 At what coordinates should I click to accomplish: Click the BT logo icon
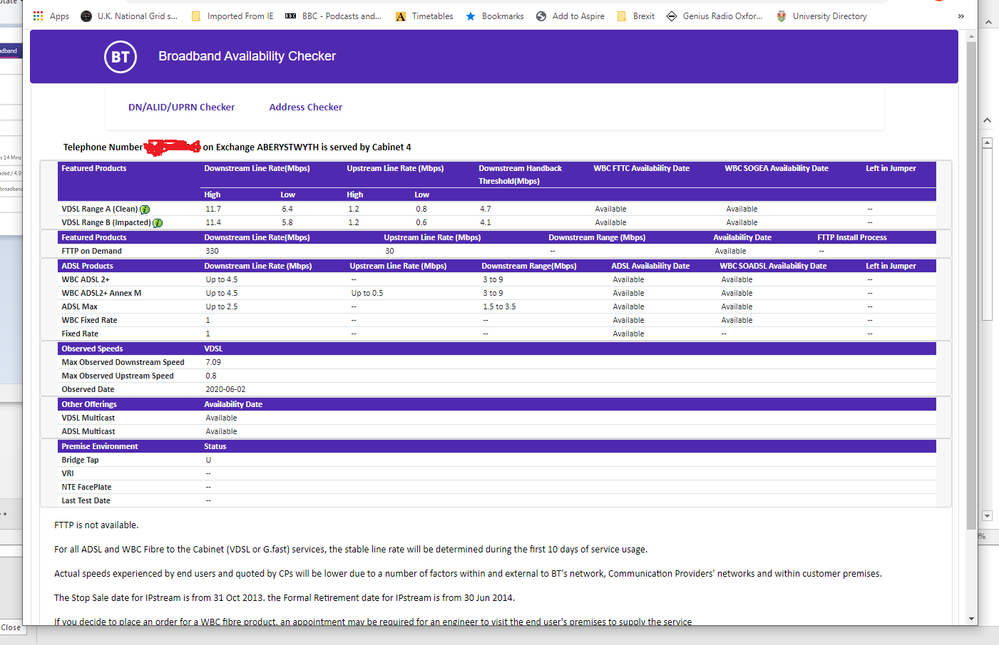coord(120,57)
